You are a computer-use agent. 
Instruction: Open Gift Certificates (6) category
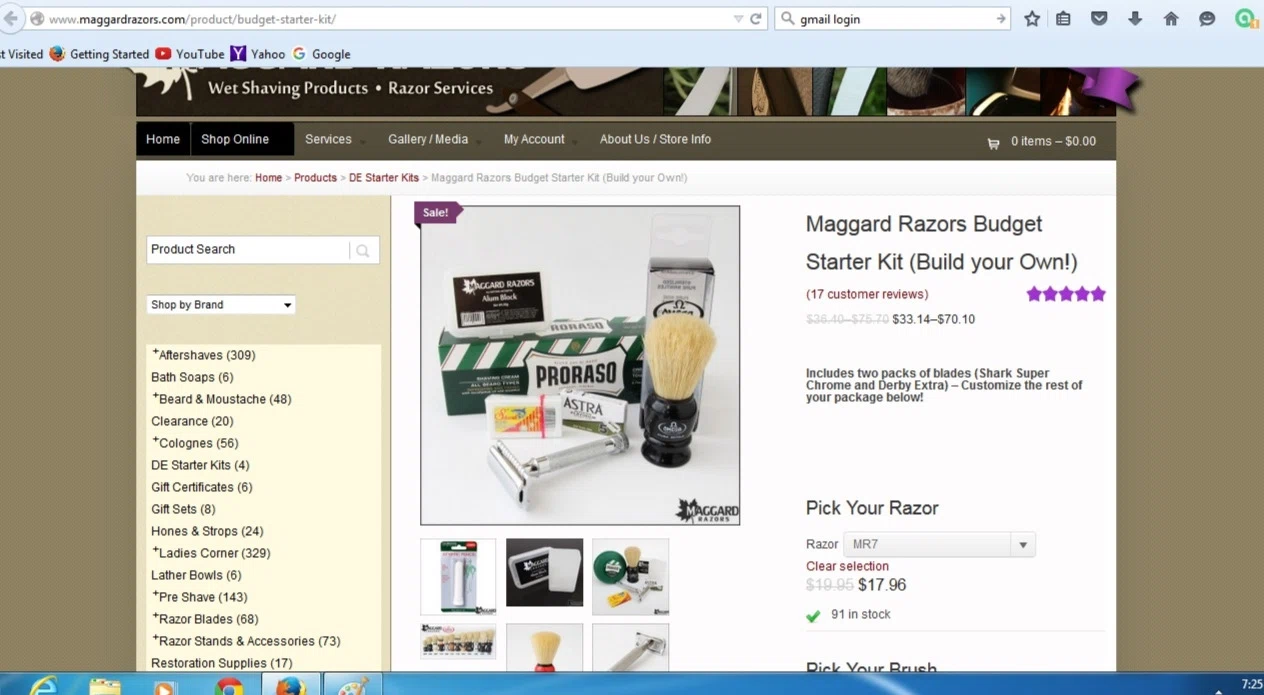(x=202, y=487)
